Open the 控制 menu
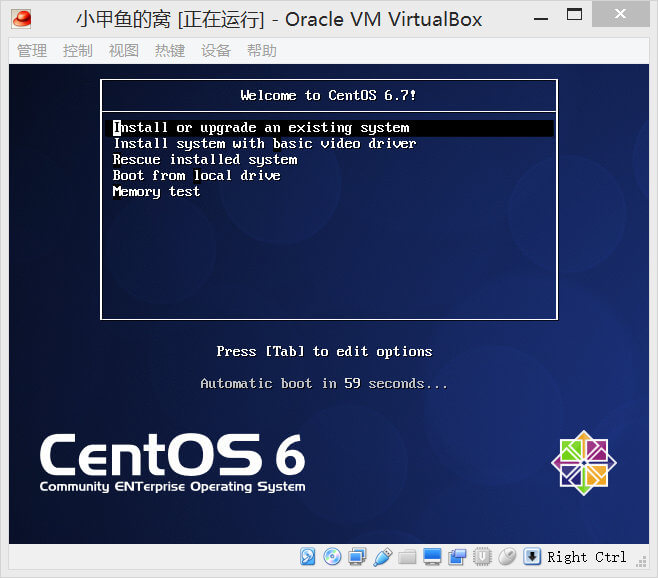This screenshot has width=658, height=578. 77,51
